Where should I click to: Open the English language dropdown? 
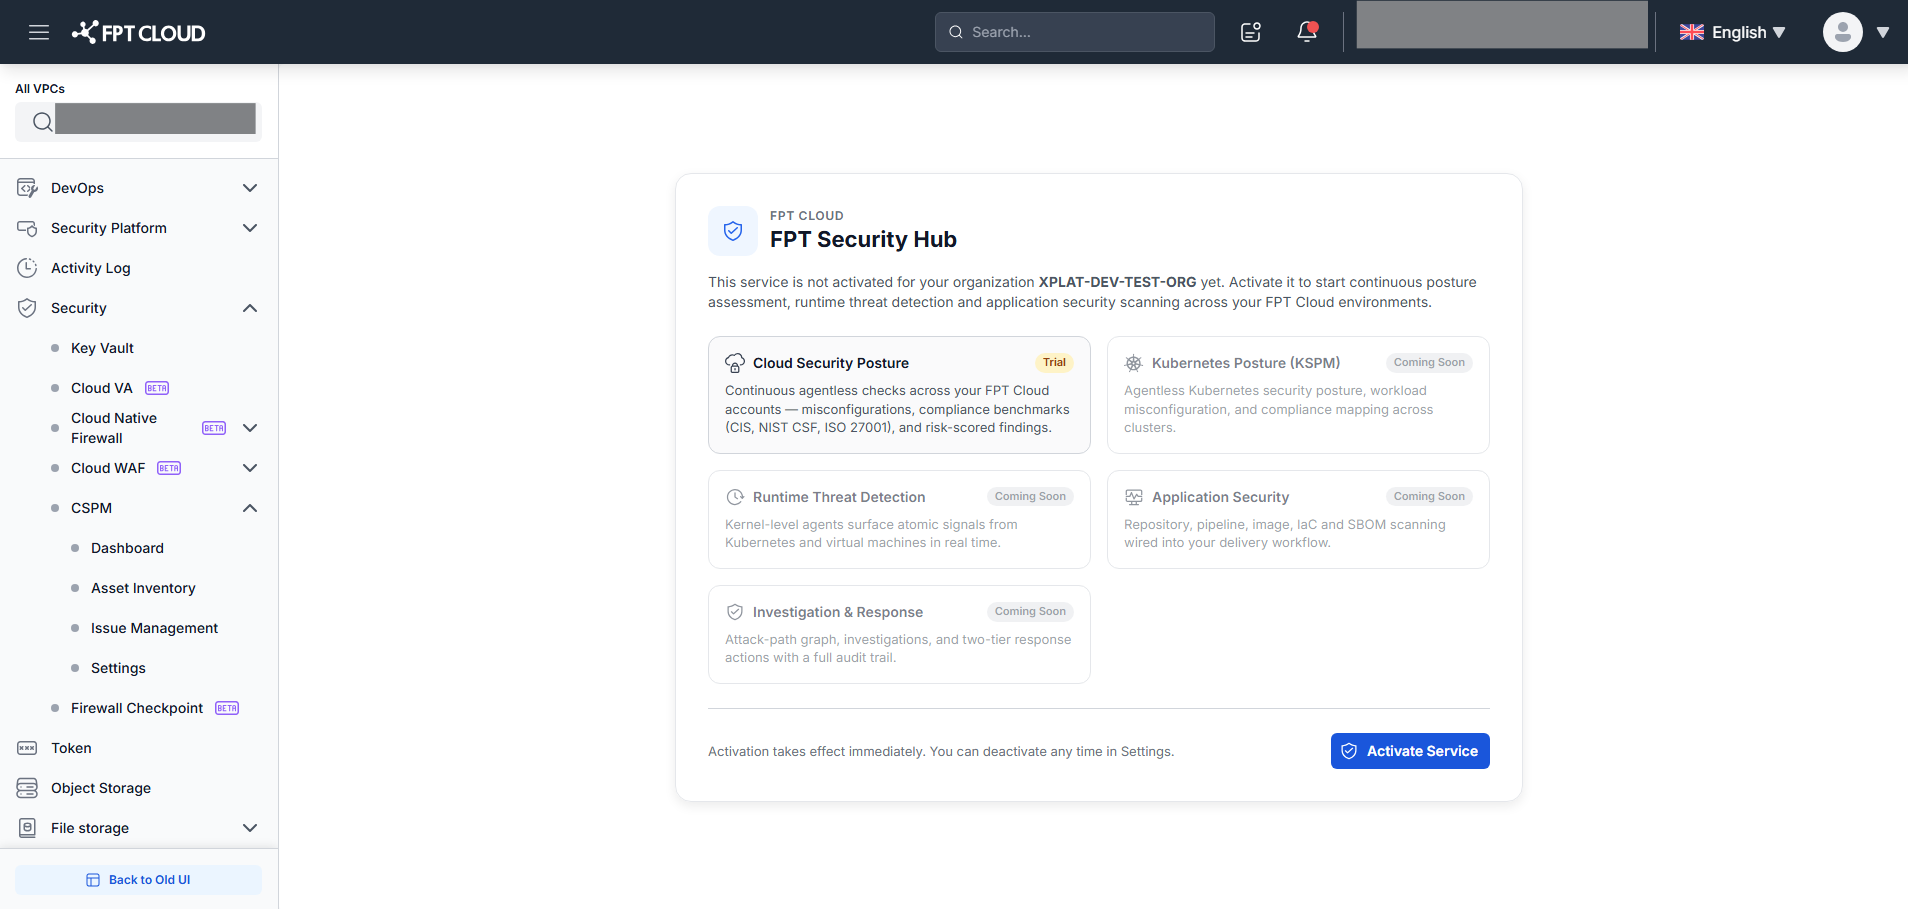pos(1733,32)
